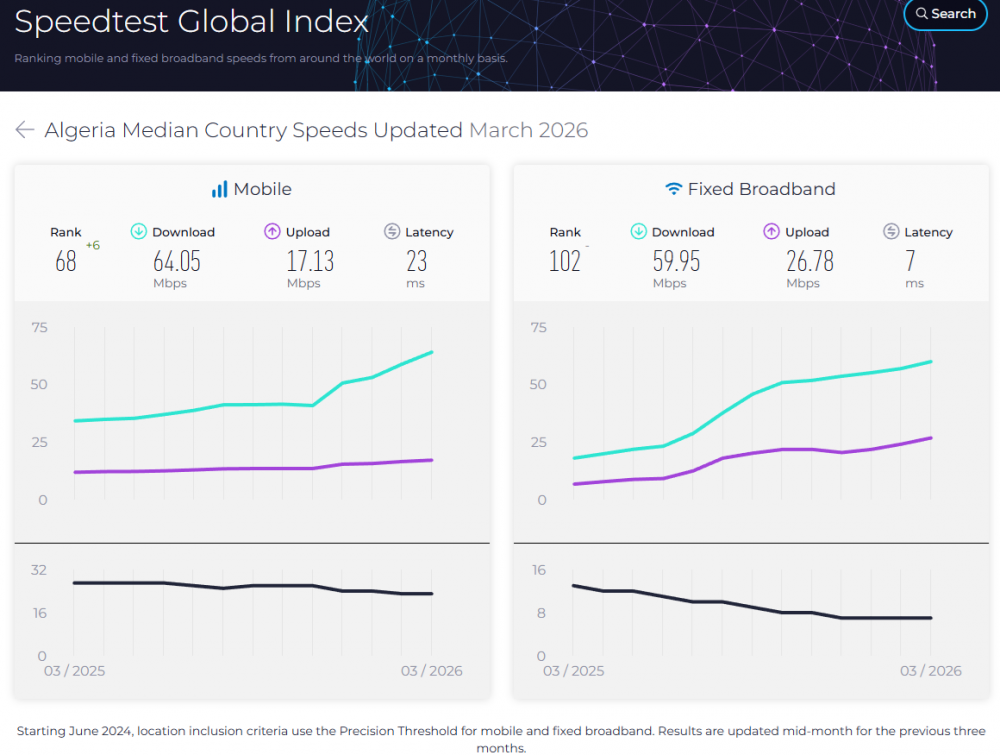Click the Mobile upload arrow icon
The width and height of the screenshot is (1000, 755).
coord(272,232)
